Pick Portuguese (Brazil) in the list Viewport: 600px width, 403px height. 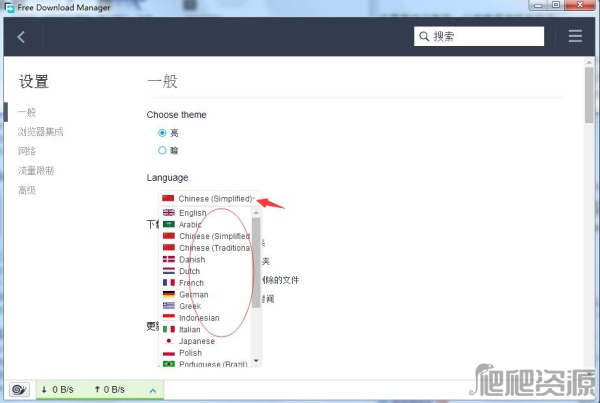click(x=205, y=364)
